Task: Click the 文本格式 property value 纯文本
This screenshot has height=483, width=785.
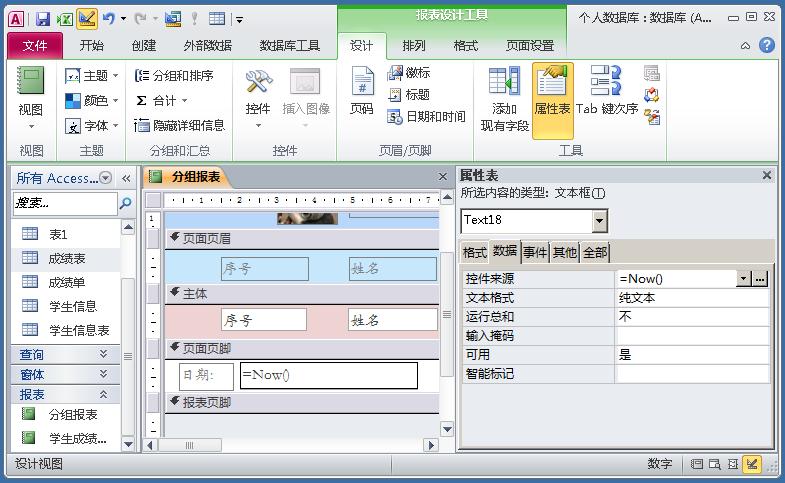Action: tap(692, 298)
